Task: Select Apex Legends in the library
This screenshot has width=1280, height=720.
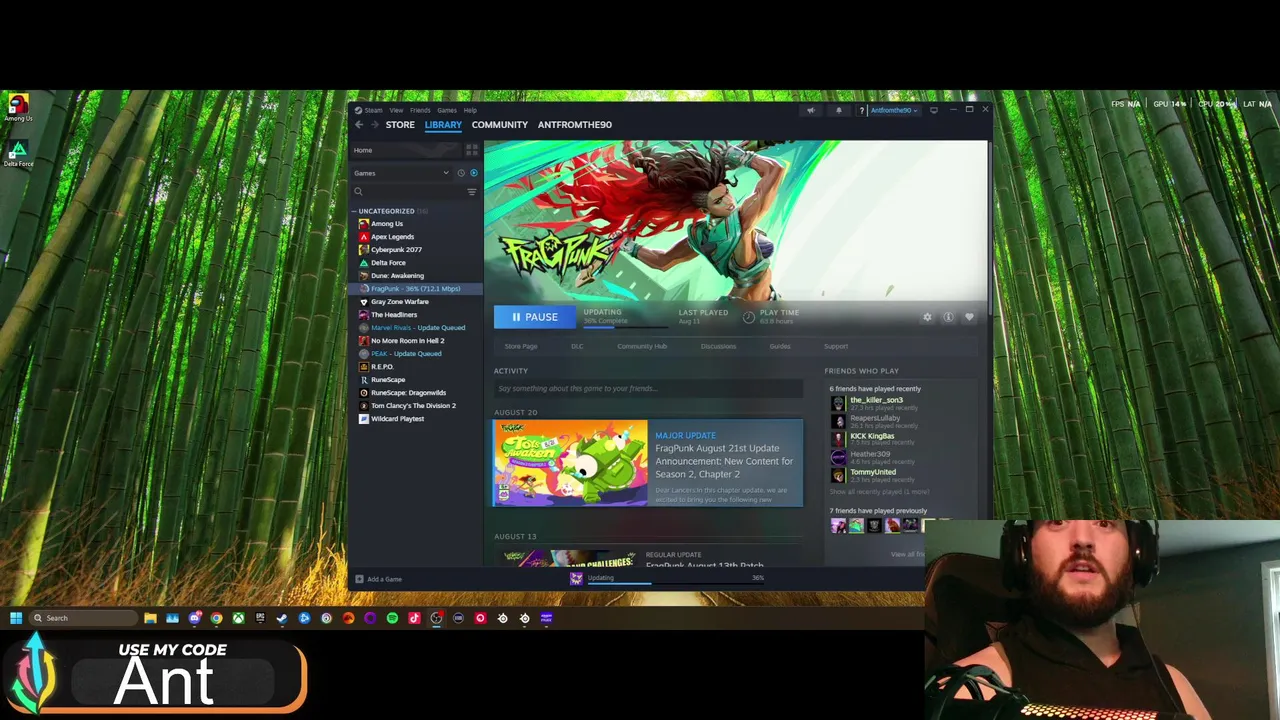Action: pos(392,237)
